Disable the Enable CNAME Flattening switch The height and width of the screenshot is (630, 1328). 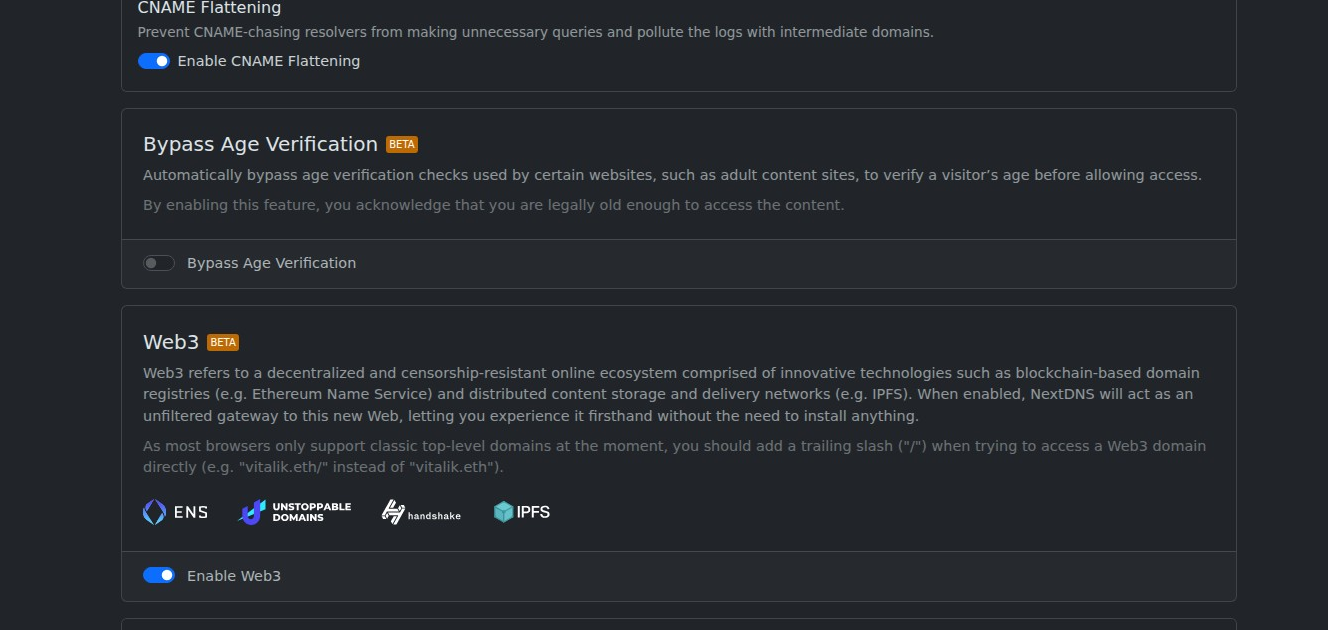(153, 61)
